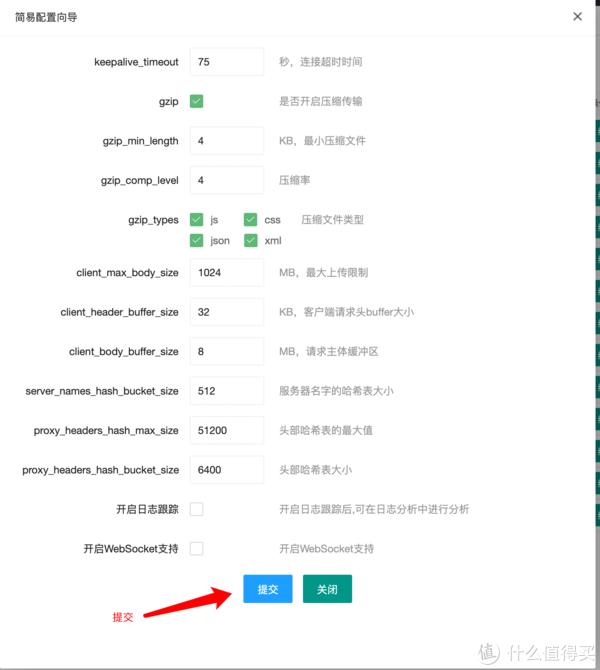
Task: Click the client_max_body_size label
Action: [127, 273]
